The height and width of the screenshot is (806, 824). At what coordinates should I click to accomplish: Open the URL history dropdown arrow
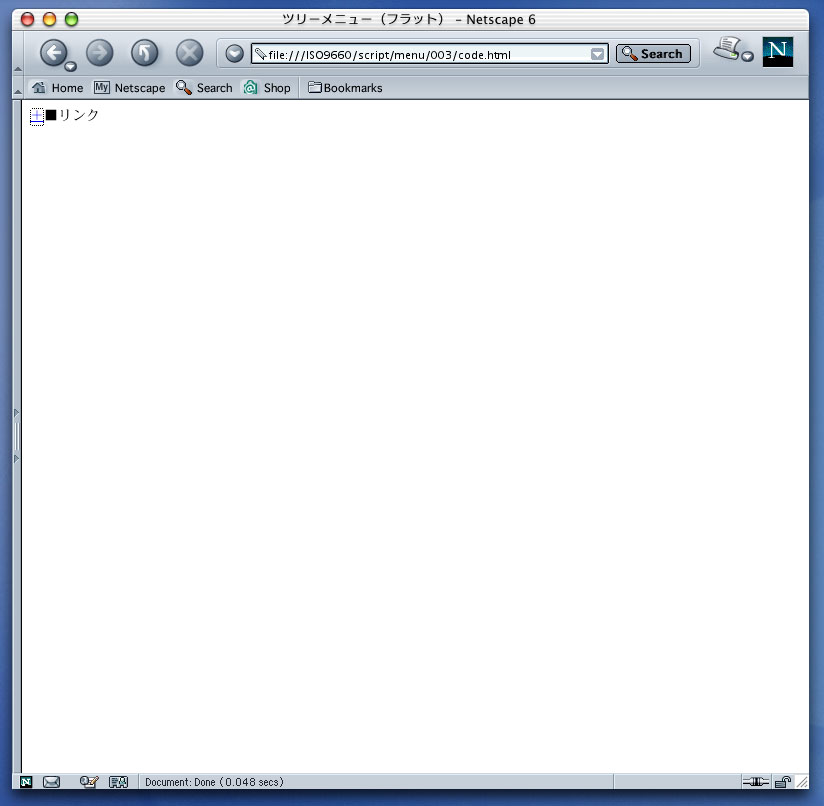[598, 54]
